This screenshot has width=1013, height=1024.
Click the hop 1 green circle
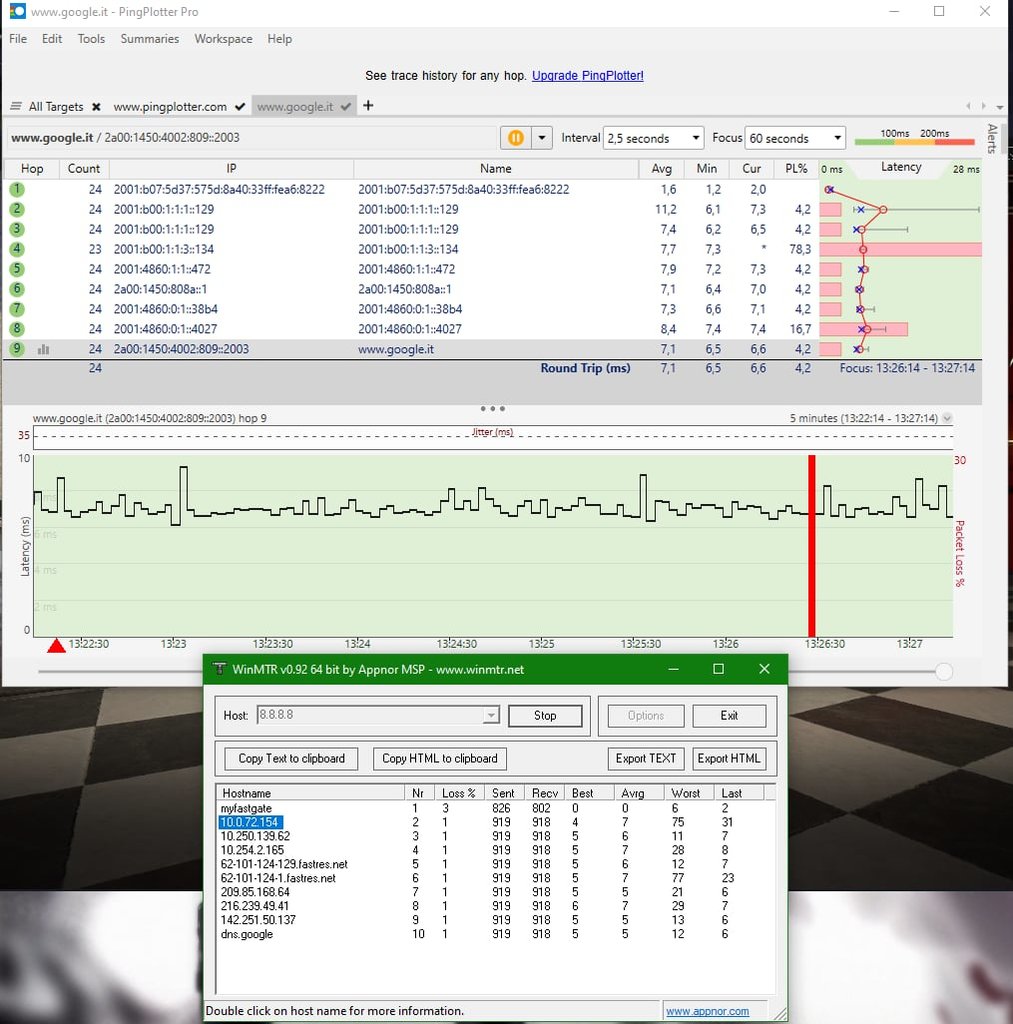[x=17, y=189]
